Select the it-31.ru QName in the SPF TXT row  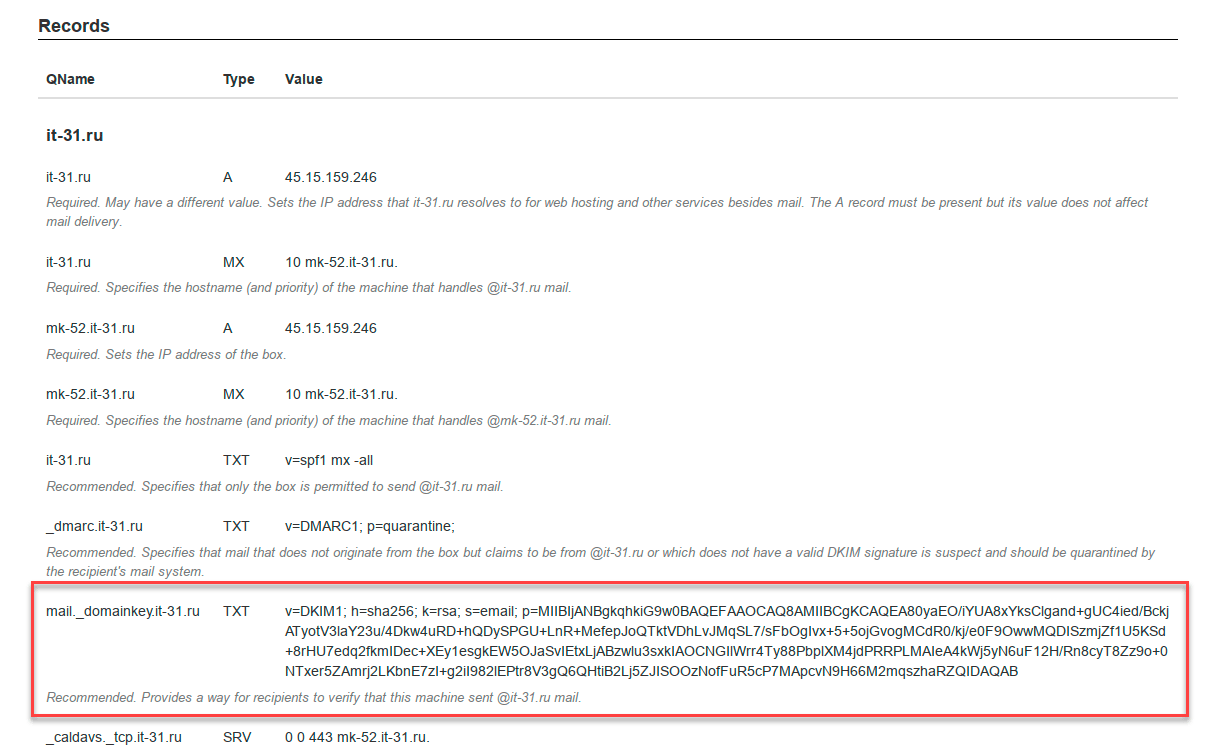[x=68, y=460]
